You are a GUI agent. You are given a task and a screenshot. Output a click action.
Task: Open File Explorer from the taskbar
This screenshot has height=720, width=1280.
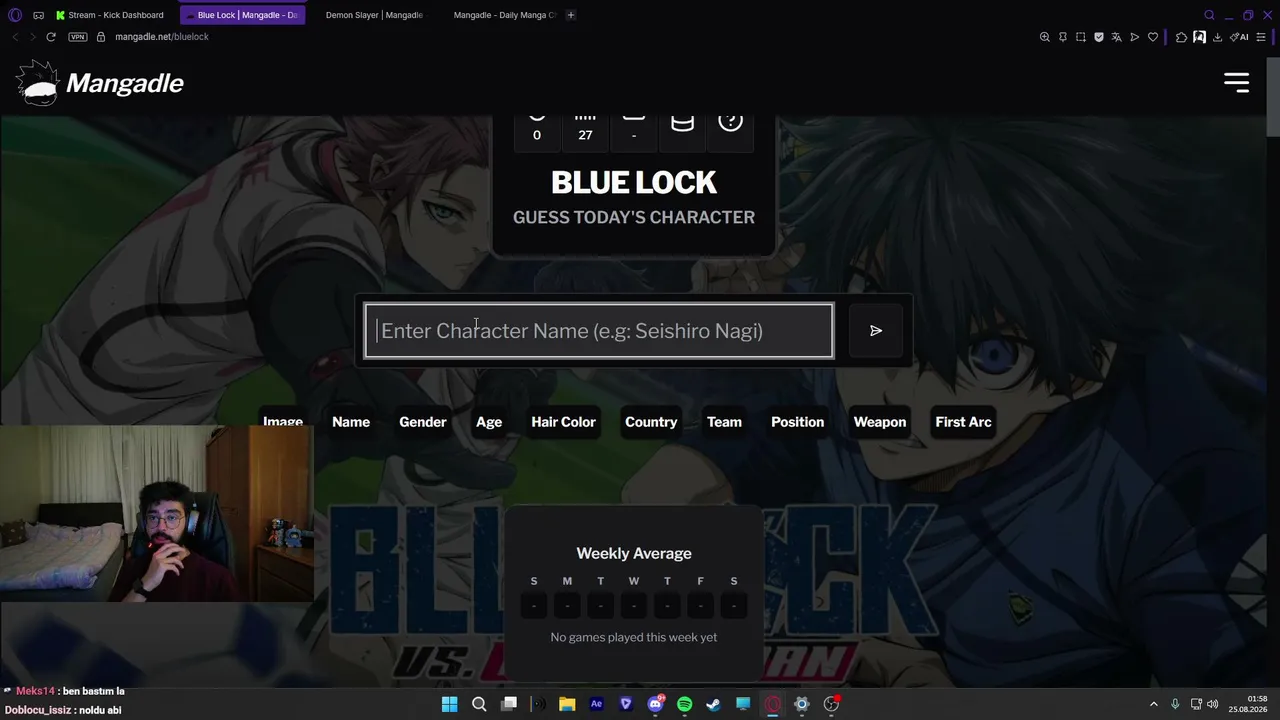(x=567, y=704)
